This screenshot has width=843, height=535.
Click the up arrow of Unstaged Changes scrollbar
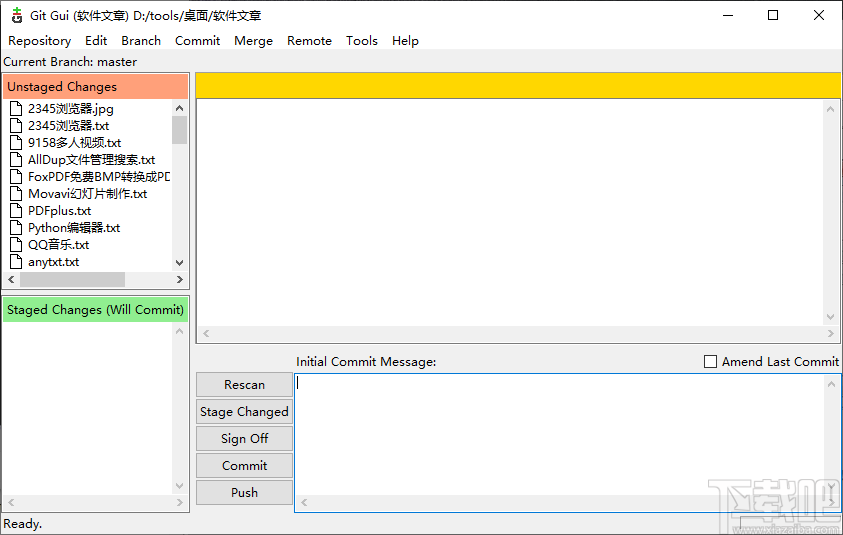180,108
